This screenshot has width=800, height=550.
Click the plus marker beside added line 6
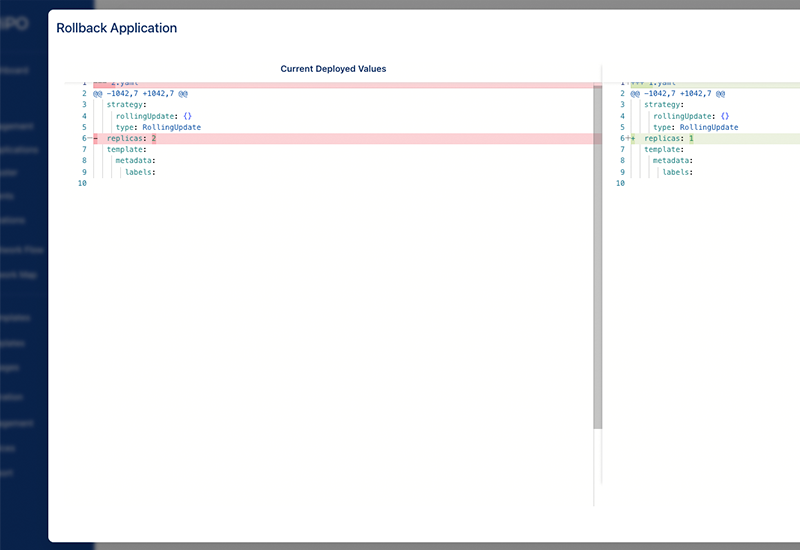pos(632,139)
